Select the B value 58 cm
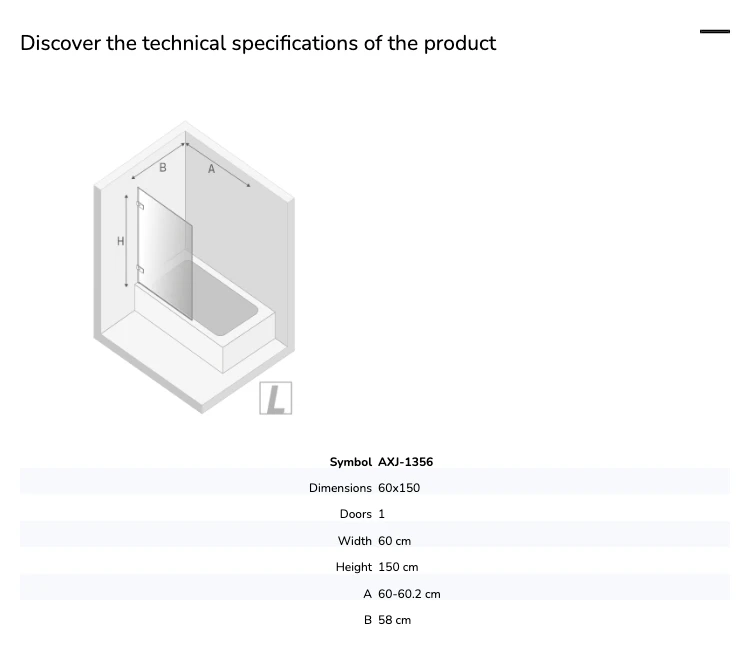The height and width of the screenshot is (647, 750). pyautogui.click(x=395, y=620)
